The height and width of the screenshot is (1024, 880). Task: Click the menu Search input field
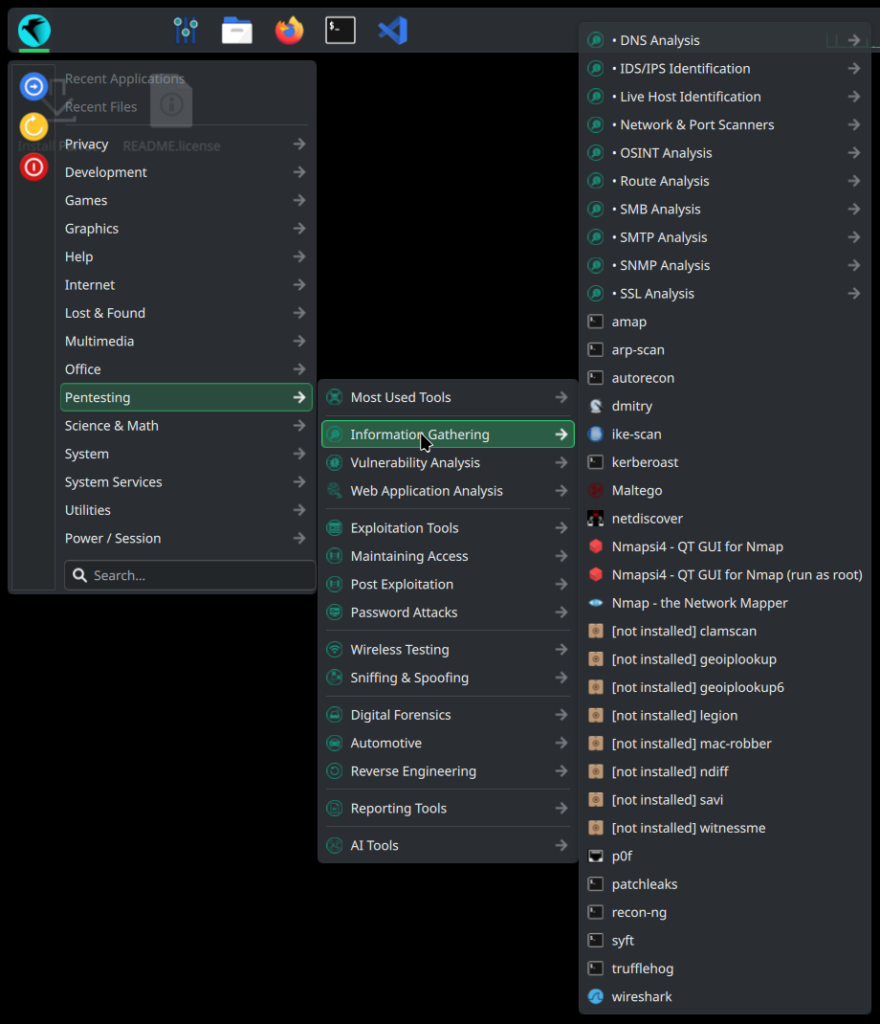coord(189,575)
